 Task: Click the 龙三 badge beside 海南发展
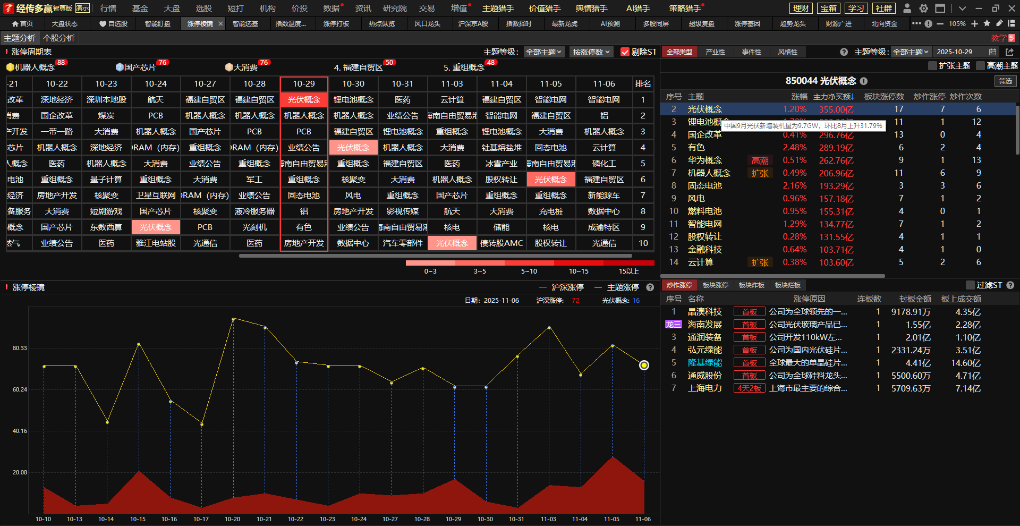[672, 325]
